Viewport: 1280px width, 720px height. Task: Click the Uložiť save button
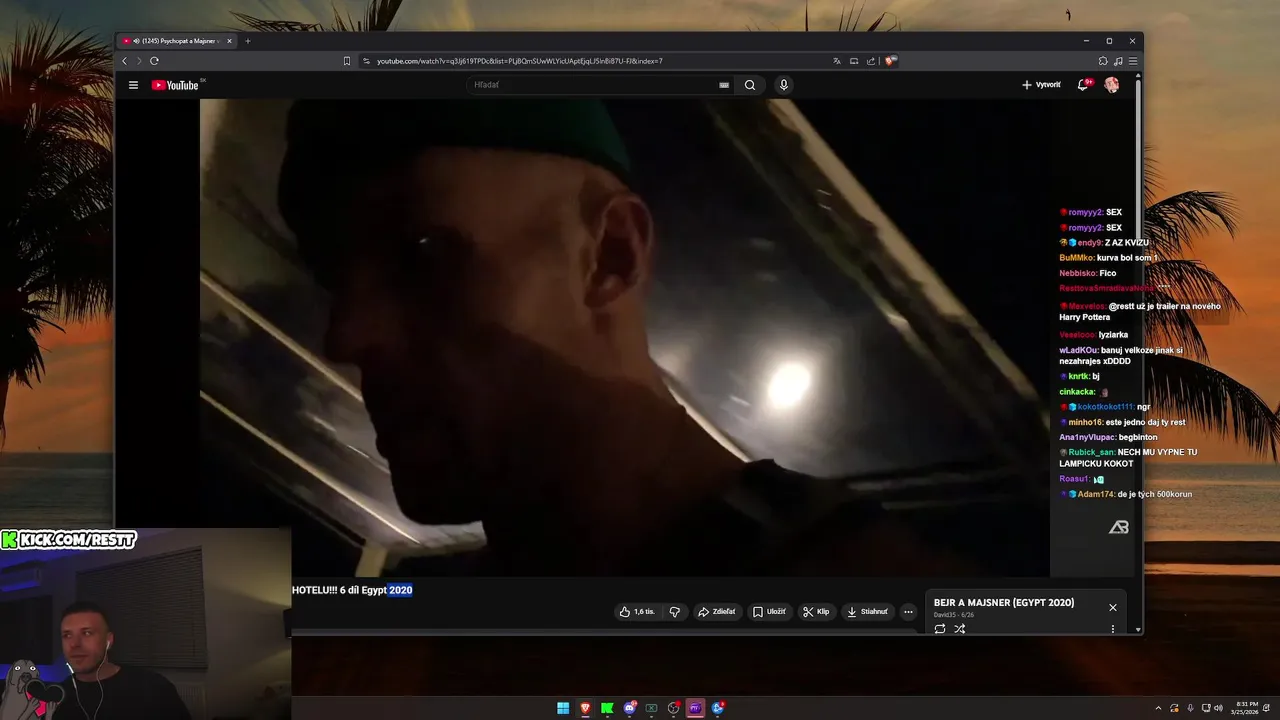click(x=769, y=612)
